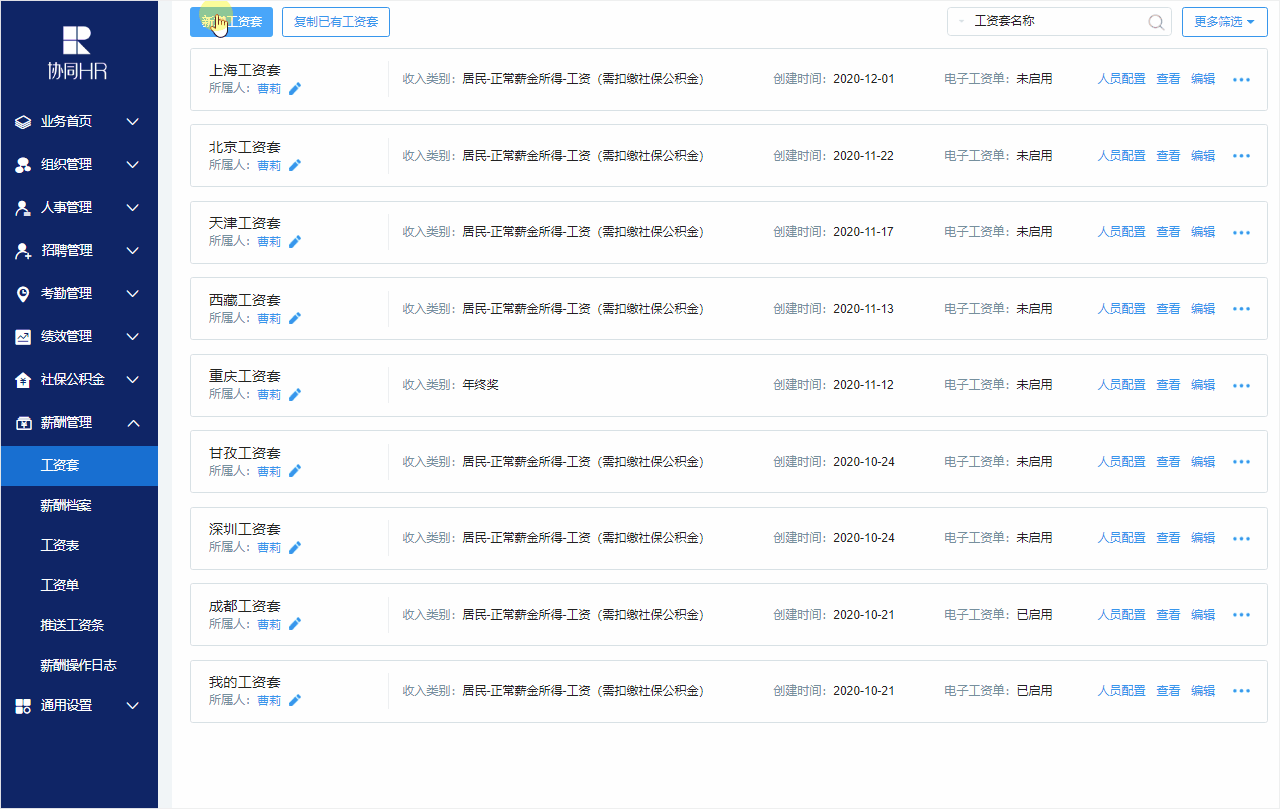Click creation date 2020-11-13
The width and height of the screenshot is (1280, 809).
(863, 309)
